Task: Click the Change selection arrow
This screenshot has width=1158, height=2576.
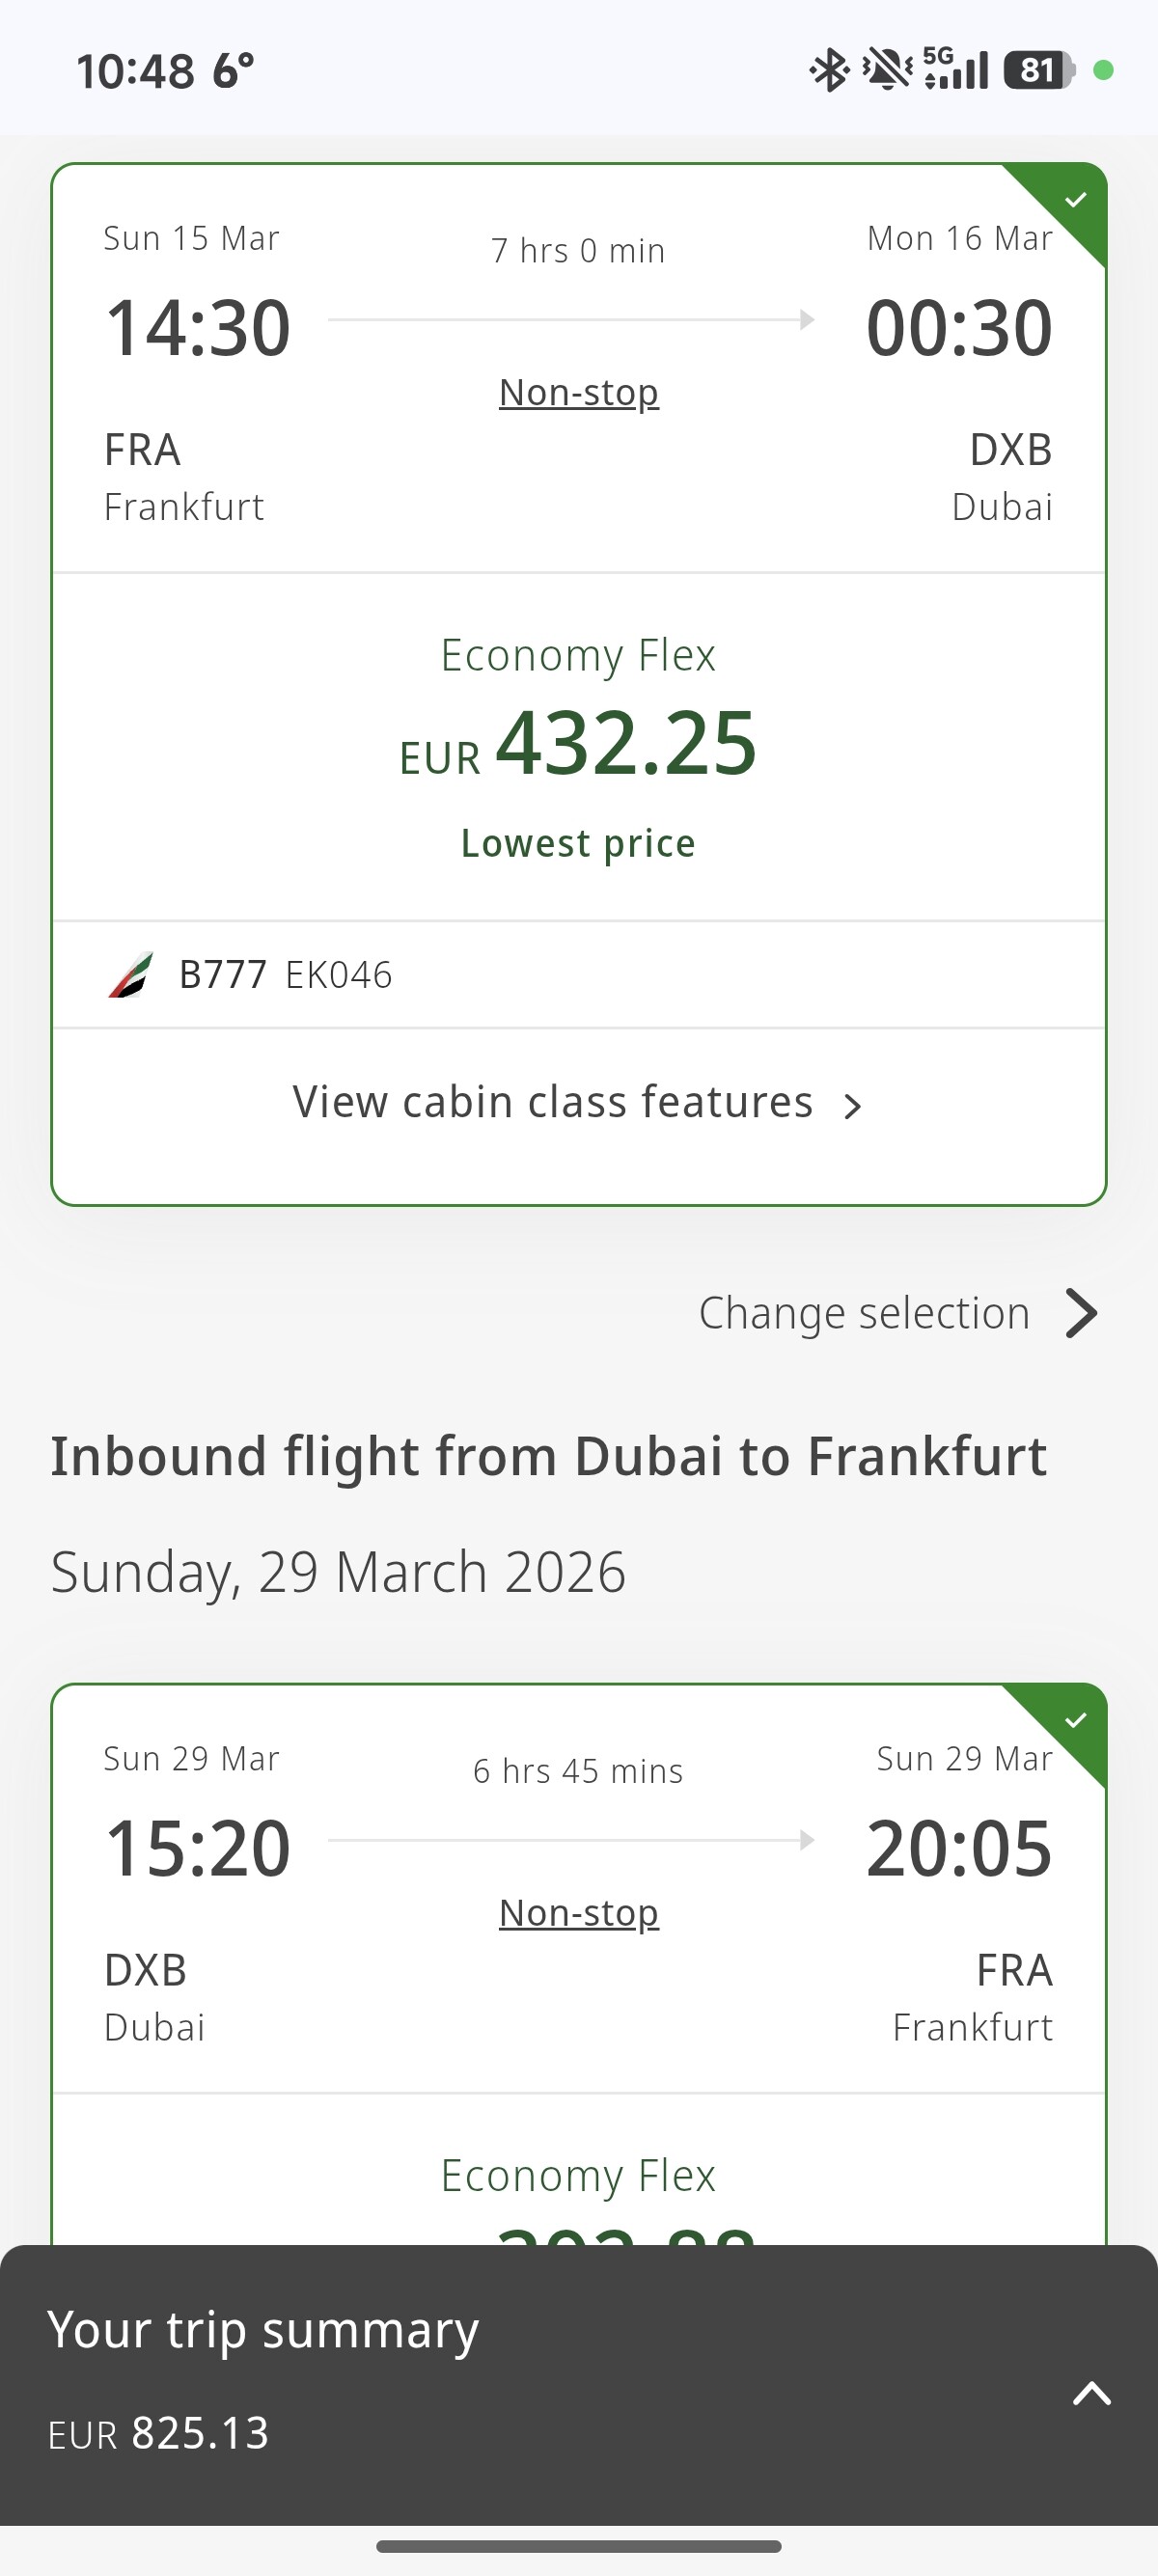Action: 1081,1313
